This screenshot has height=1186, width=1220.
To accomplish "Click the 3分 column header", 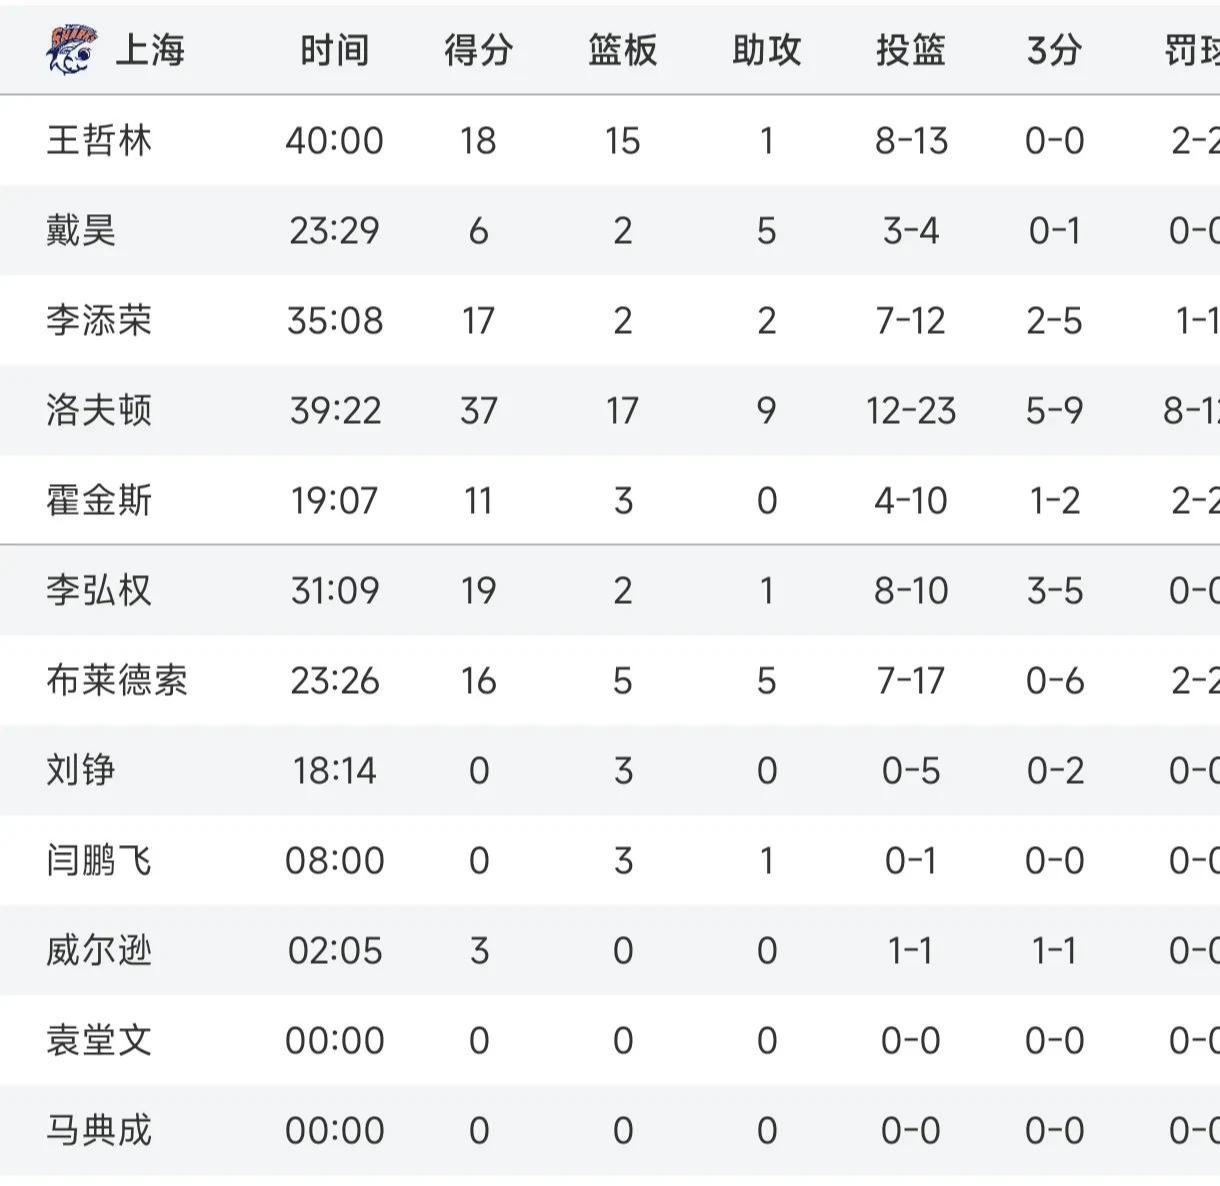I will [1054, 50].
